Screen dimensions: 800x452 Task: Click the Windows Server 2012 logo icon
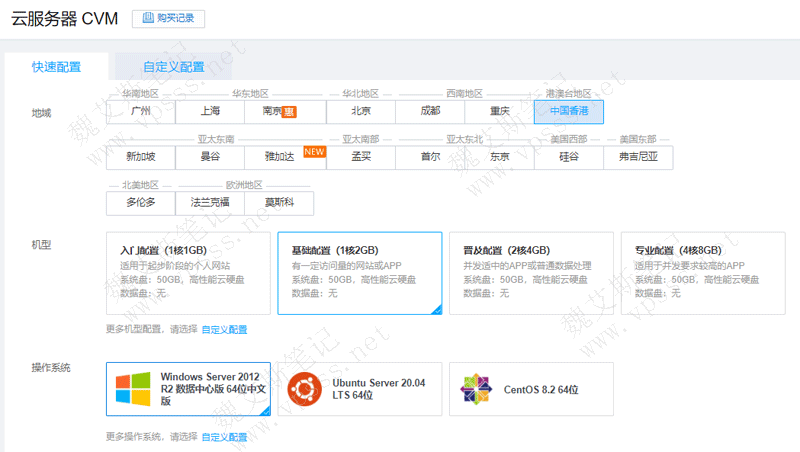click(x=133, y=389)
